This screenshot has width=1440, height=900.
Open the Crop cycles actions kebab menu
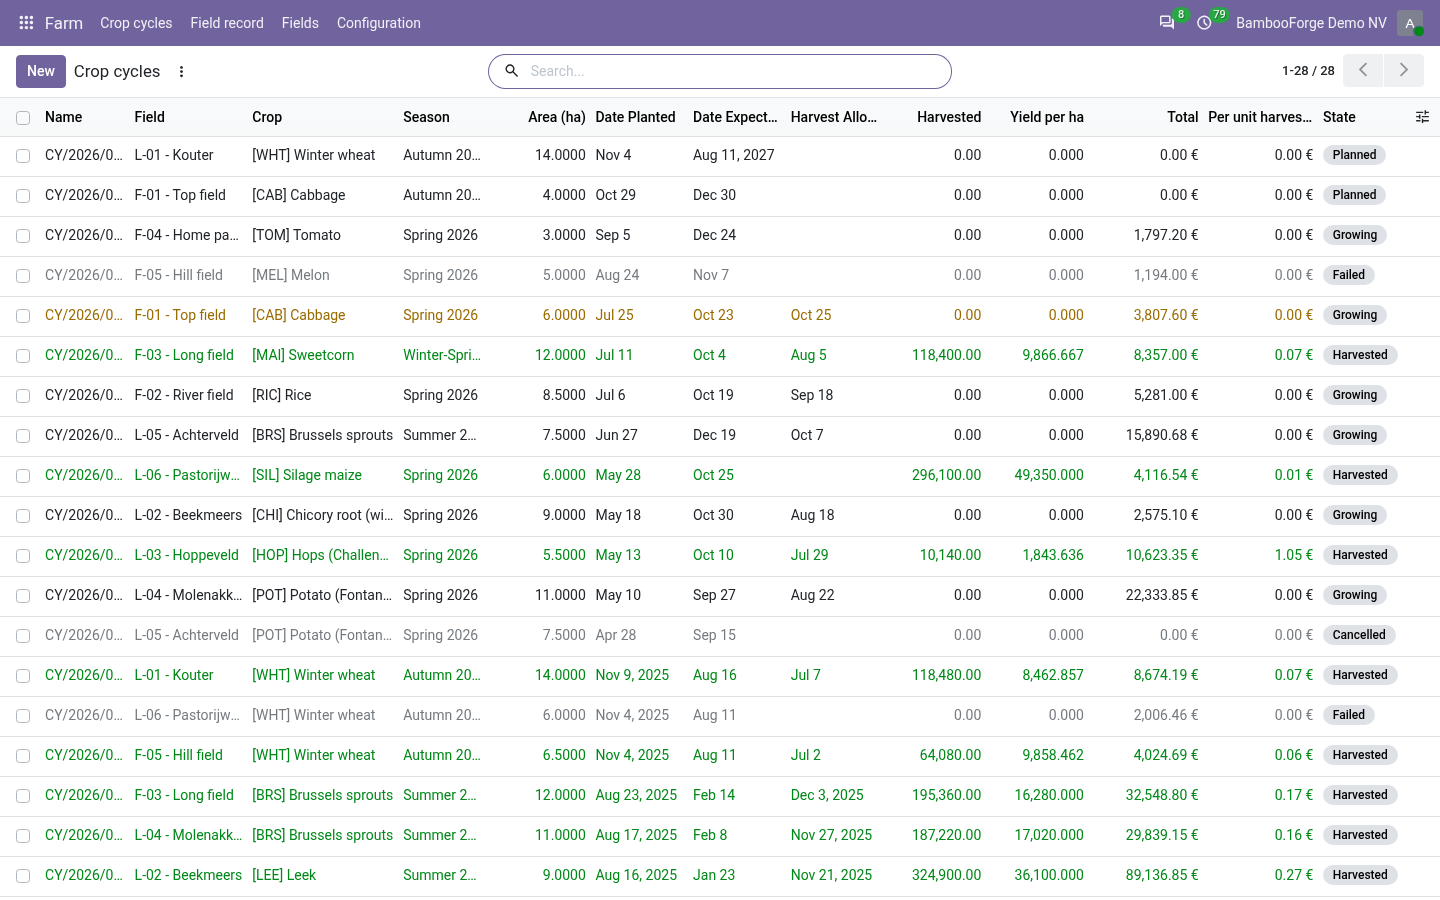[x=181, y=71]
